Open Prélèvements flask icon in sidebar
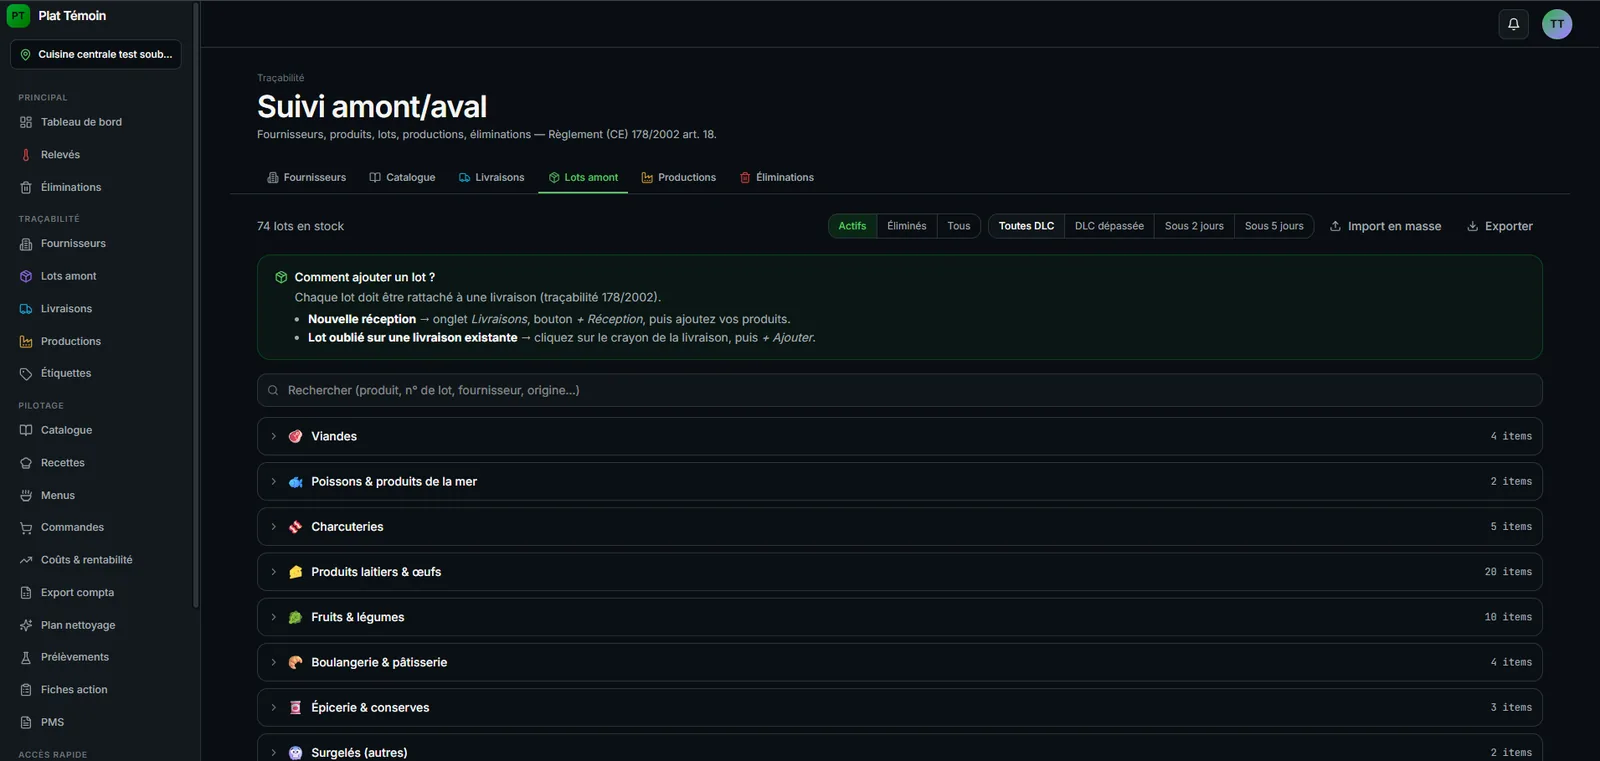Viewport: 1600px width, 761px height. (26, 658)
